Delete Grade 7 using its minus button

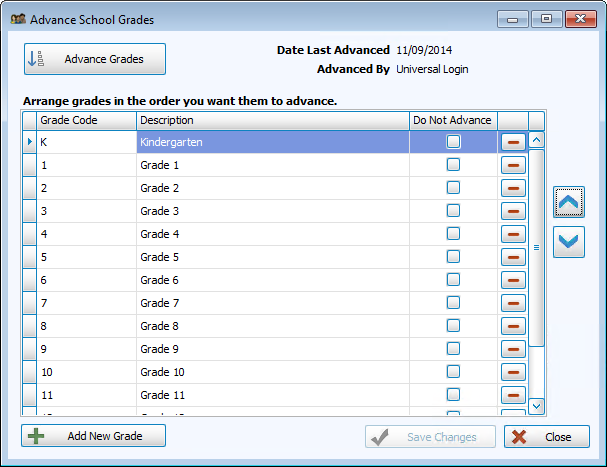coord(512,303)
